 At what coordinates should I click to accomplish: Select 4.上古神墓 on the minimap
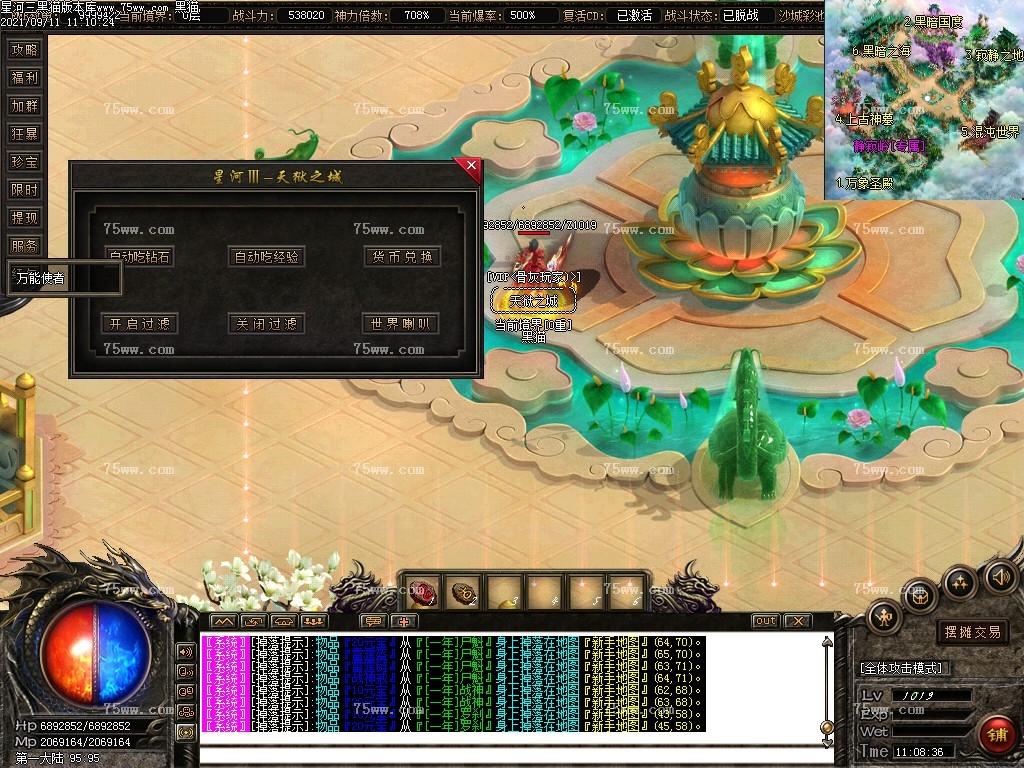point(864,119)
